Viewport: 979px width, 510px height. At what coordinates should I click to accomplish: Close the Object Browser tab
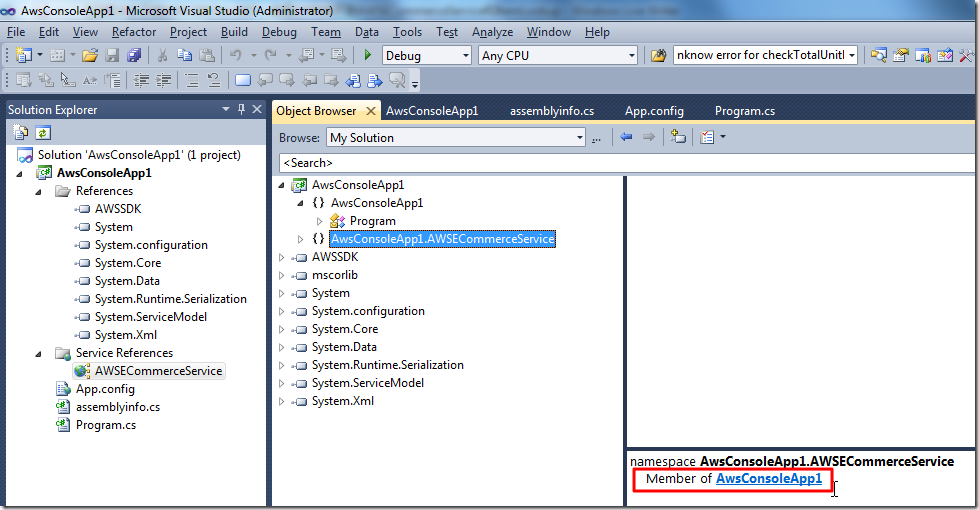[x=371, y=110]
